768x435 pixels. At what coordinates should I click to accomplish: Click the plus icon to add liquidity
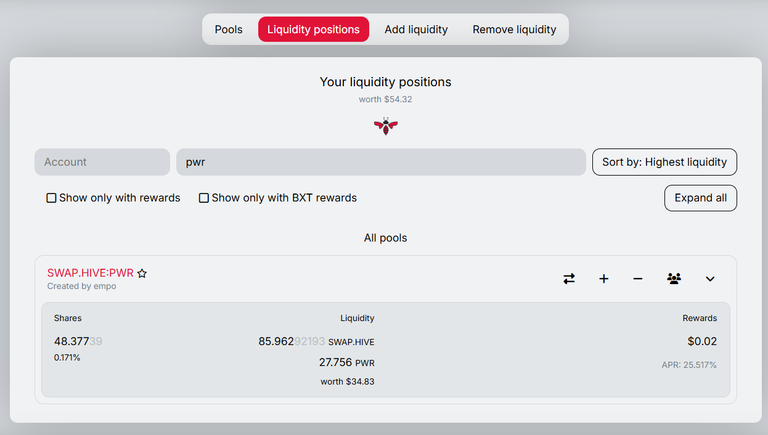603,279
